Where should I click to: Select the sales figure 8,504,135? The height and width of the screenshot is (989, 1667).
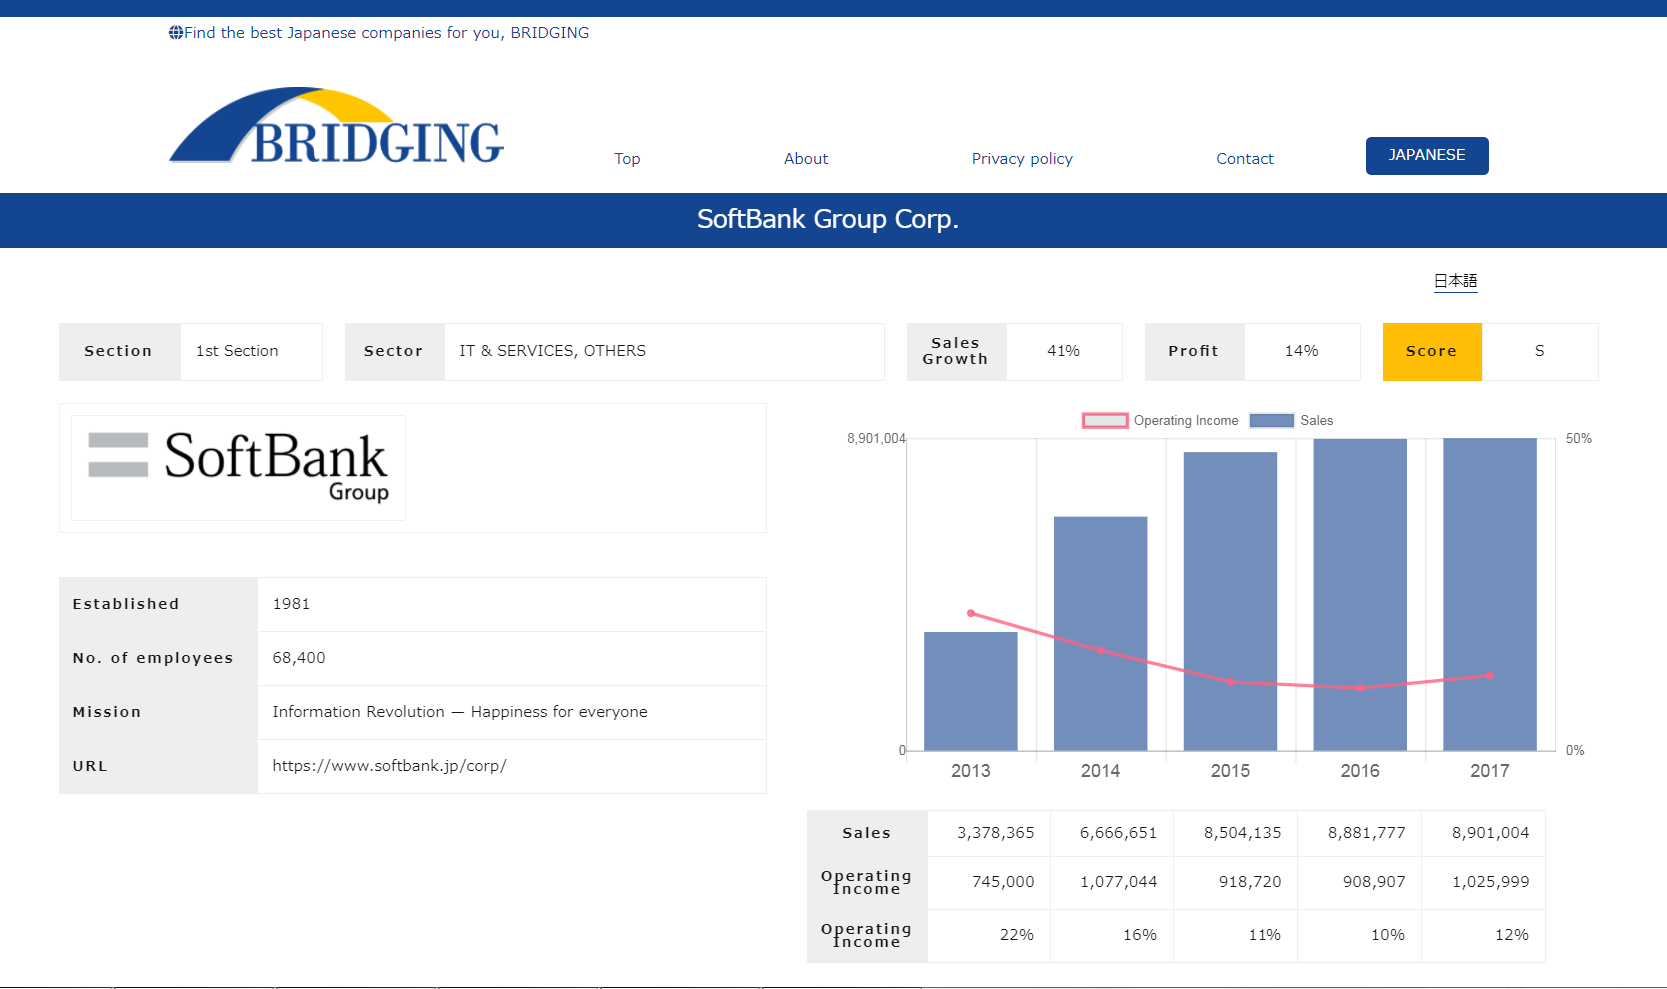[x=1242, y=833]
